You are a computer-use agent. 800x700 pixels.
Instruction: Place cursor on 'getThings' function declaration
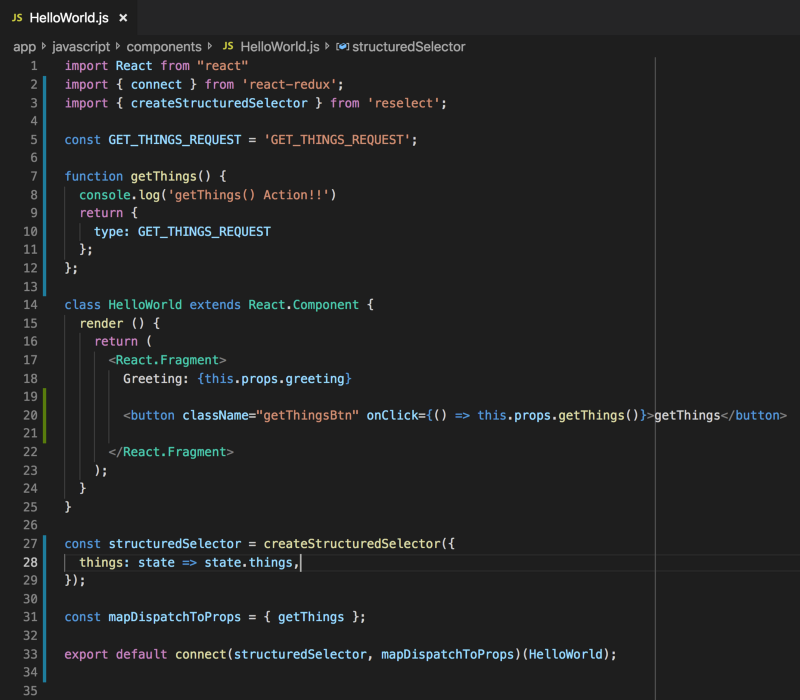[163, 177]
